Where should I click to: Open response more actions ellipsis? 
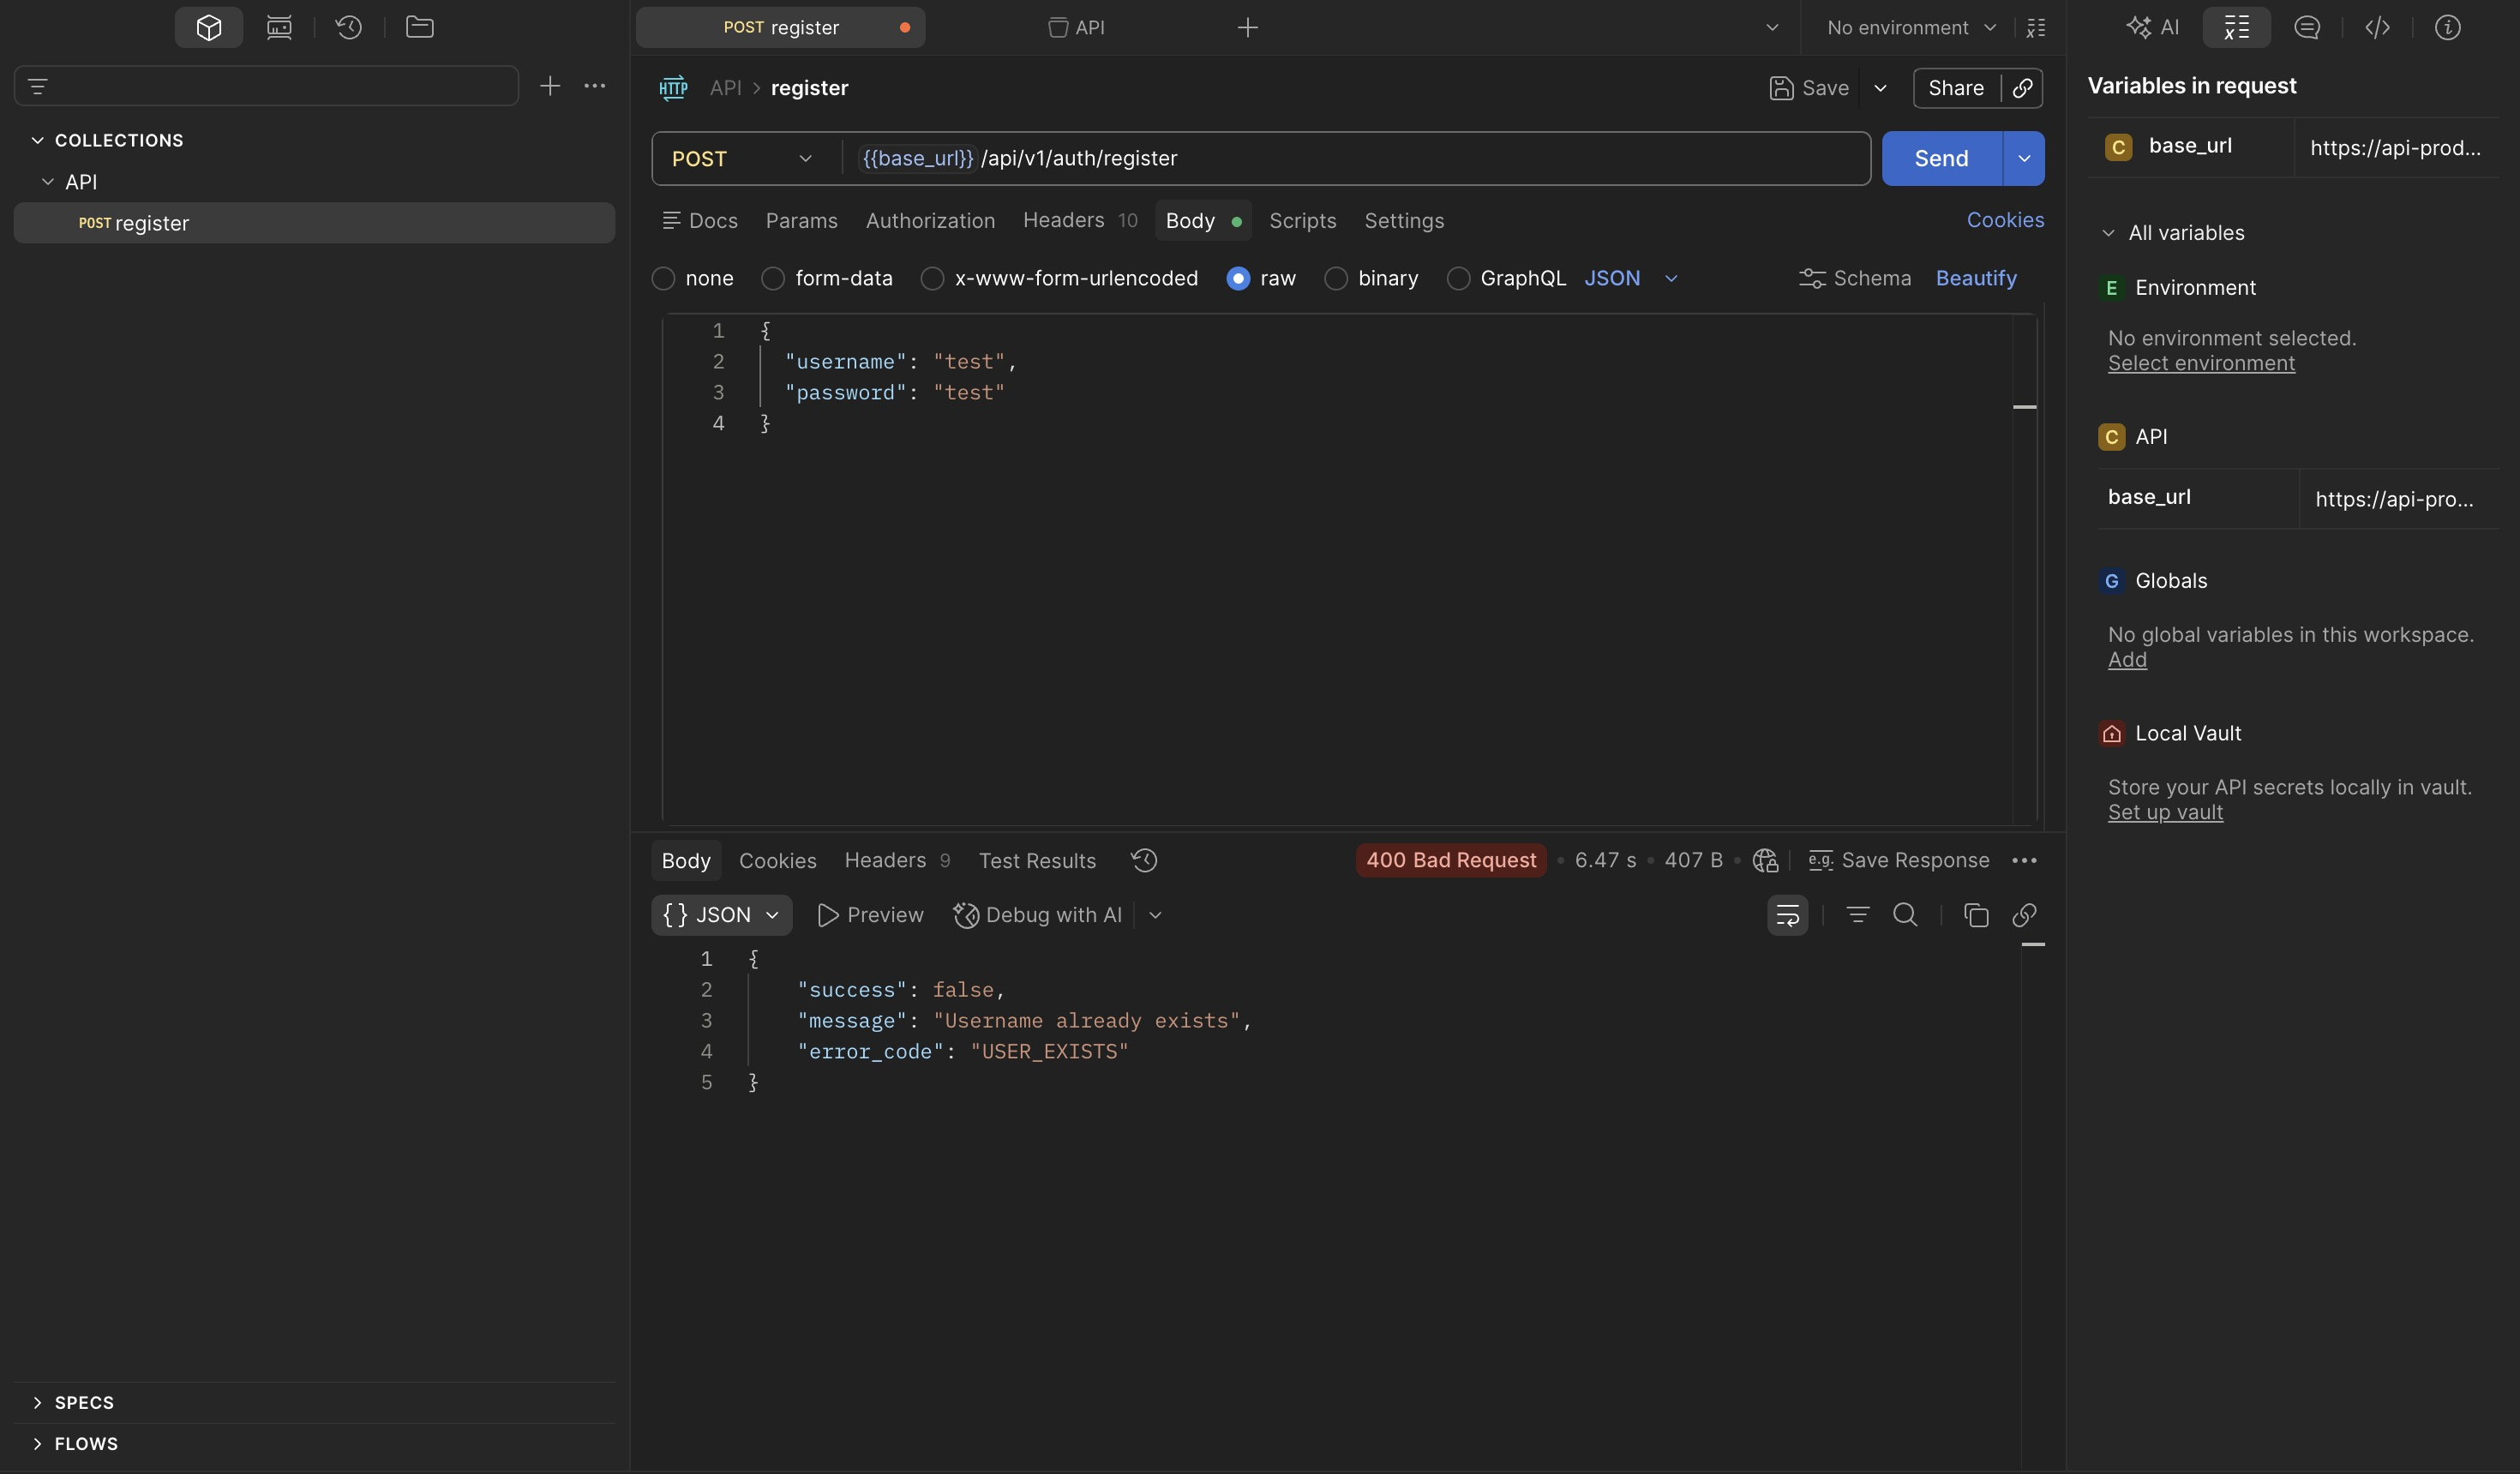coord(2024,860)
